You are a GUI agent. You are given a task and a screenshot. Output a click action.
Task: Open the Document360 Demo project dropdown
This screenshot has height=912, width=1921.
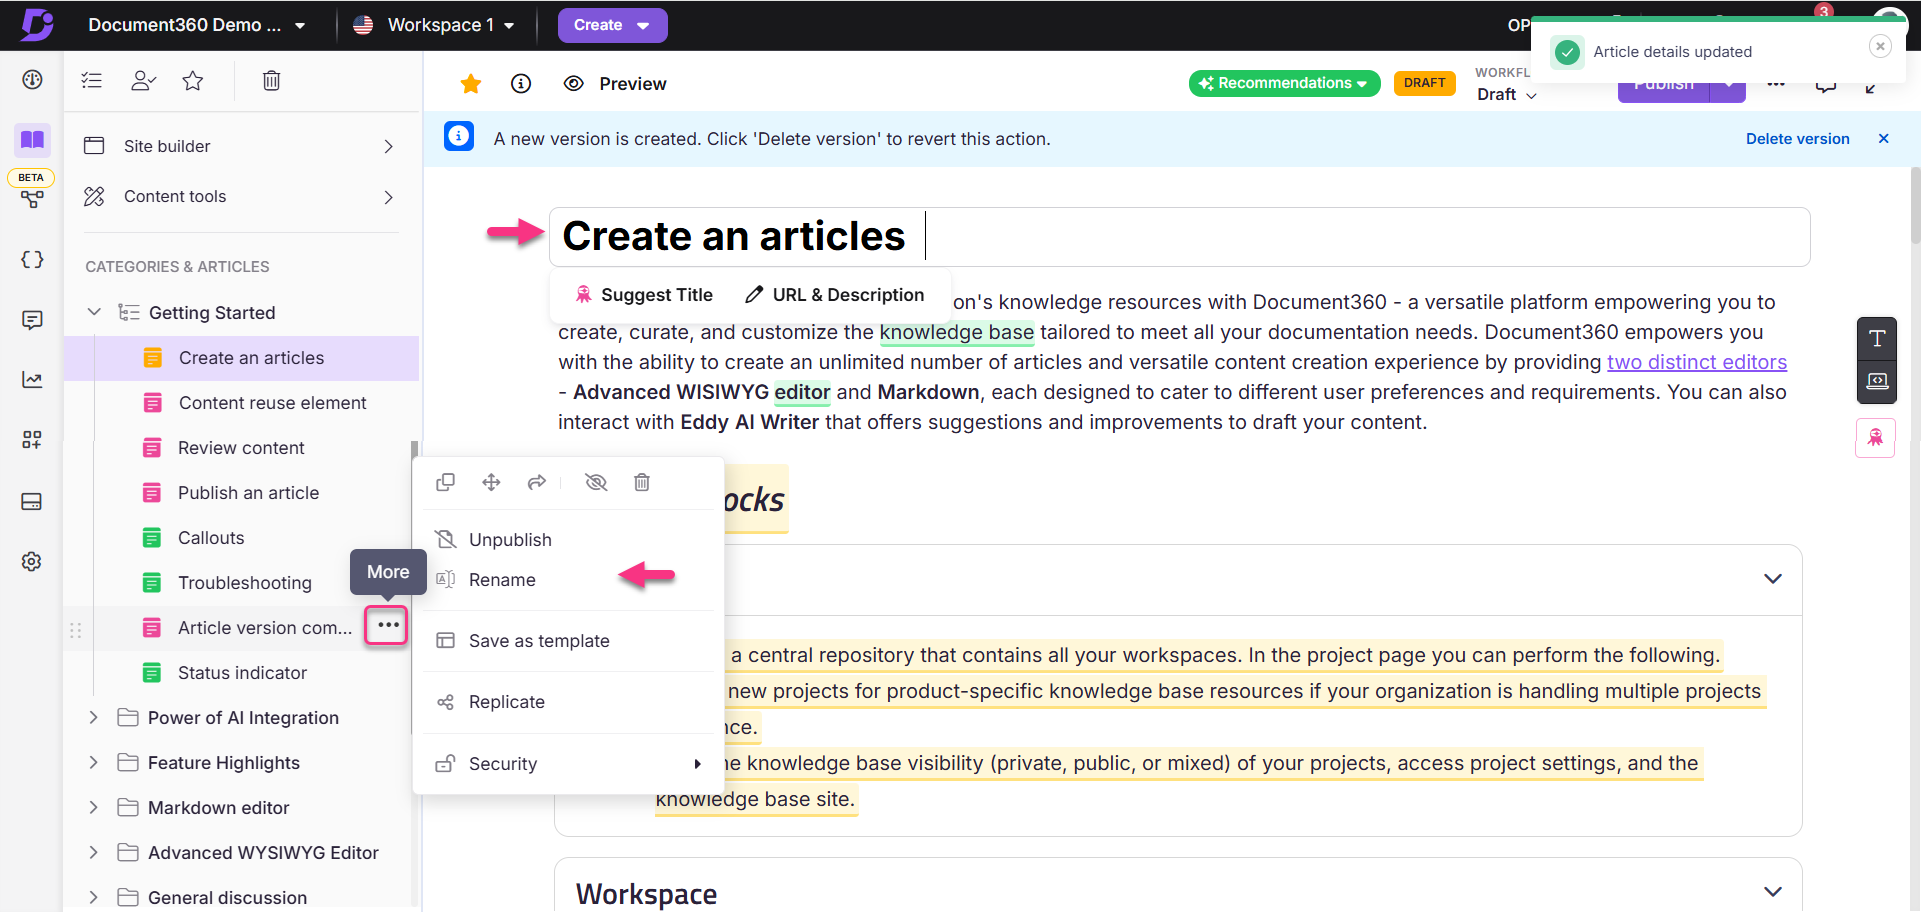[x=196, y=25]
